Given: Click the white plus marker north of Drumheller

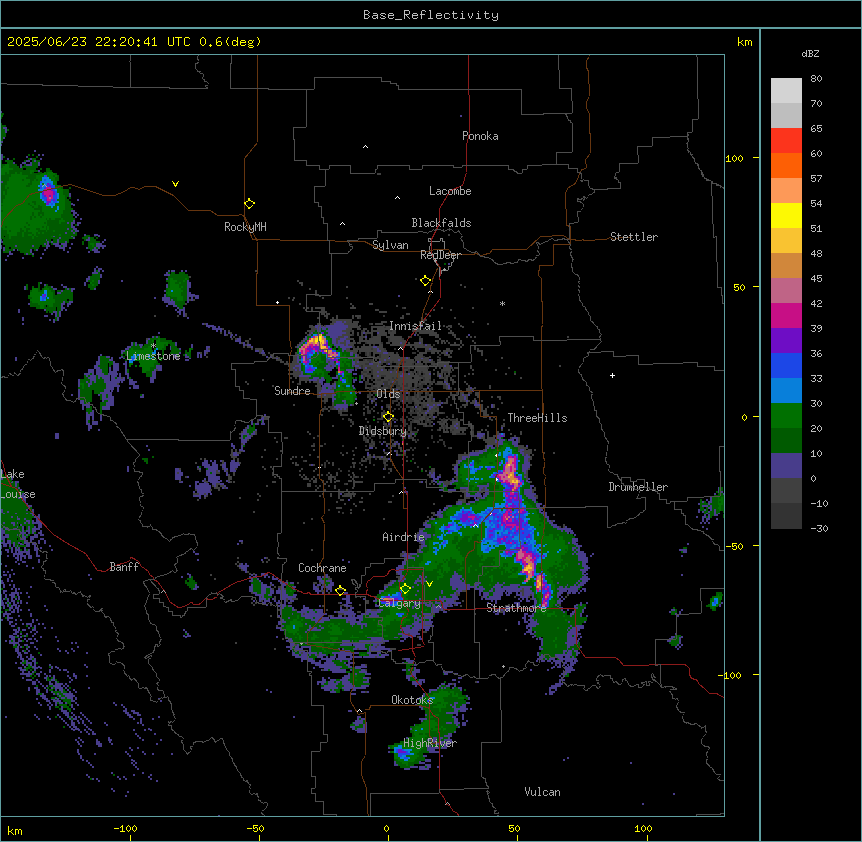Looking at the screenshot, I should click(612, 375).
